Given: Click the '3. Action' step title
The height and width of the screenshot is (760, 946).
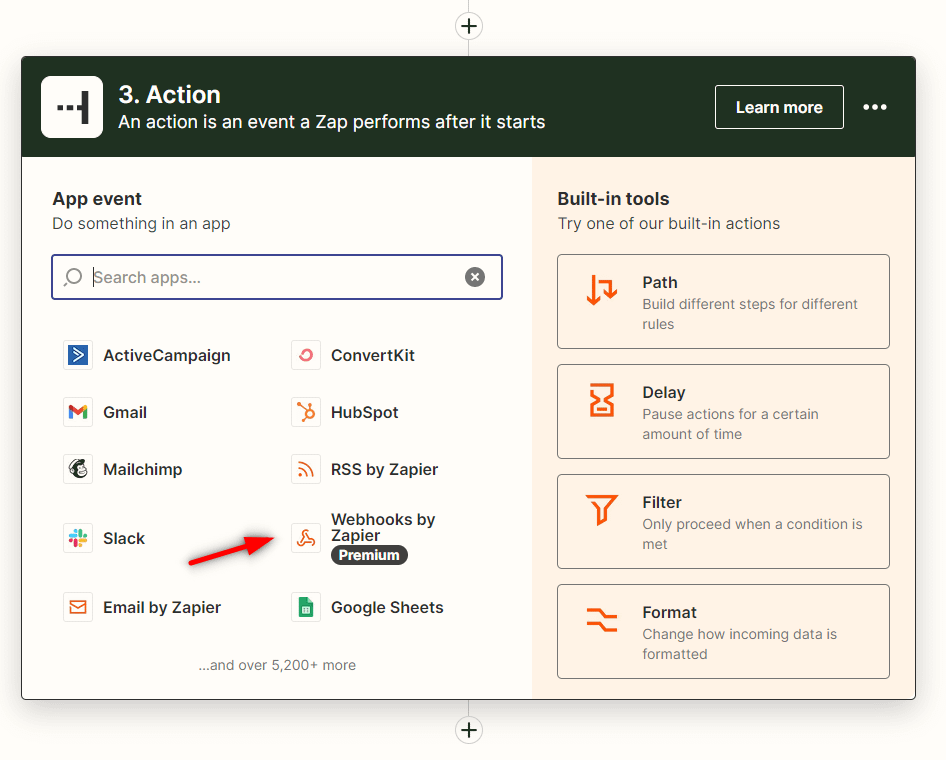Looking at the screenshot, I should tap(170, 95).
